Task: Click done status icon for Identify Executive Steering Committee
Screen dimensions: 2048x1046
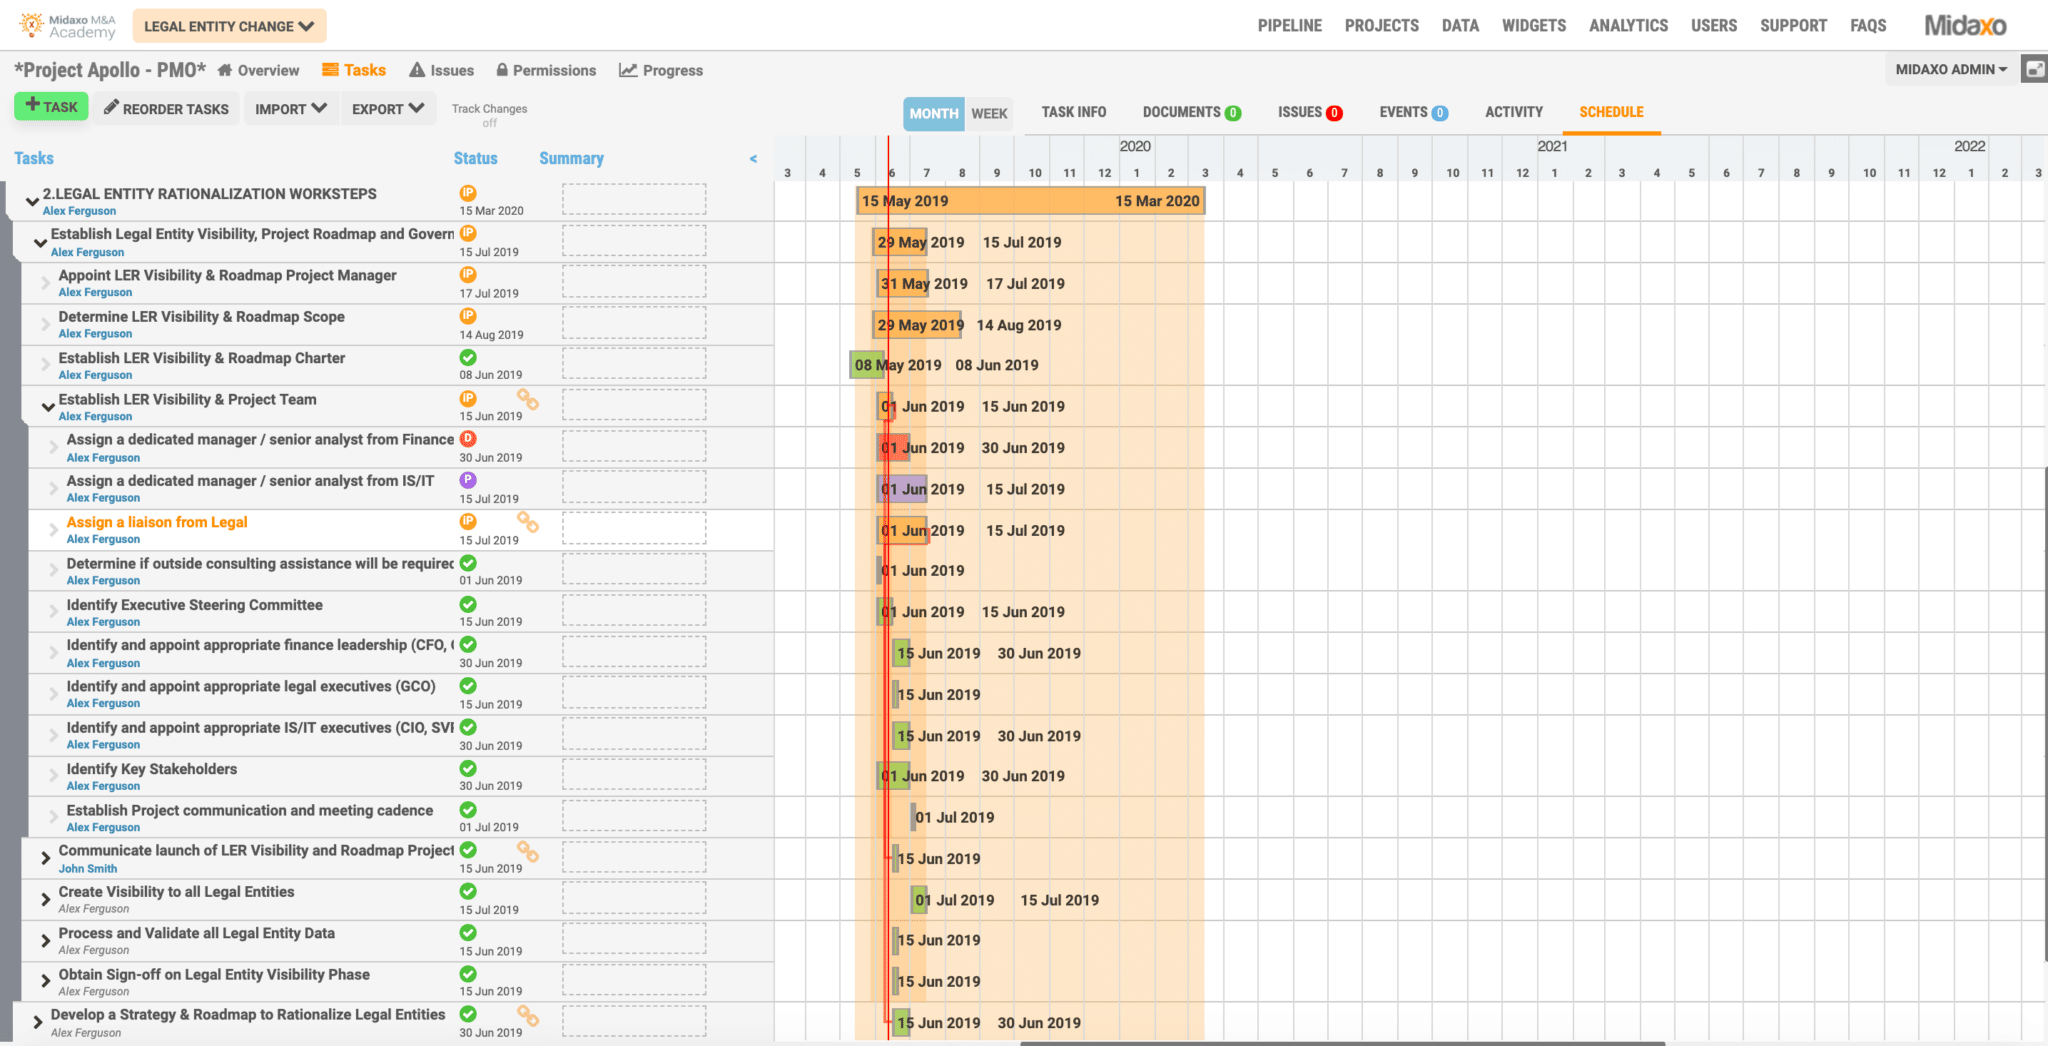Action: point(467,604)
